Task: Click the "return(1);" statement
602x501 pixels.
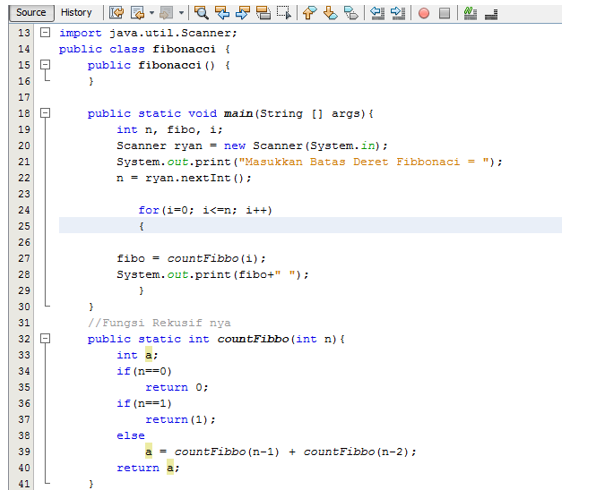Action: click(x=180, y=420)
